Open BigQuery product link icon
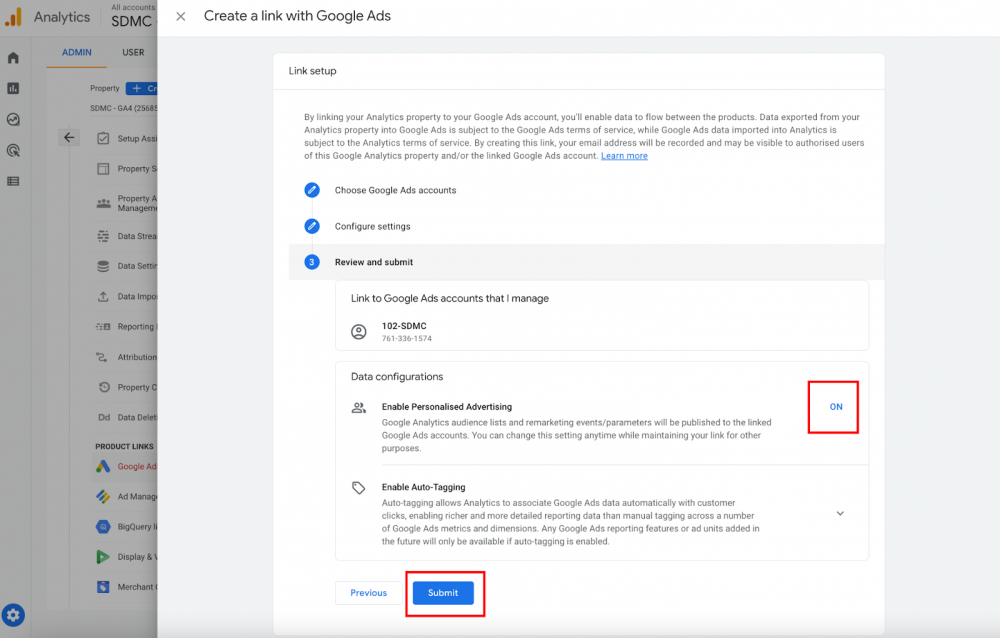The width and height of the screenshot is (1000, 638). (x=103, y=526)
